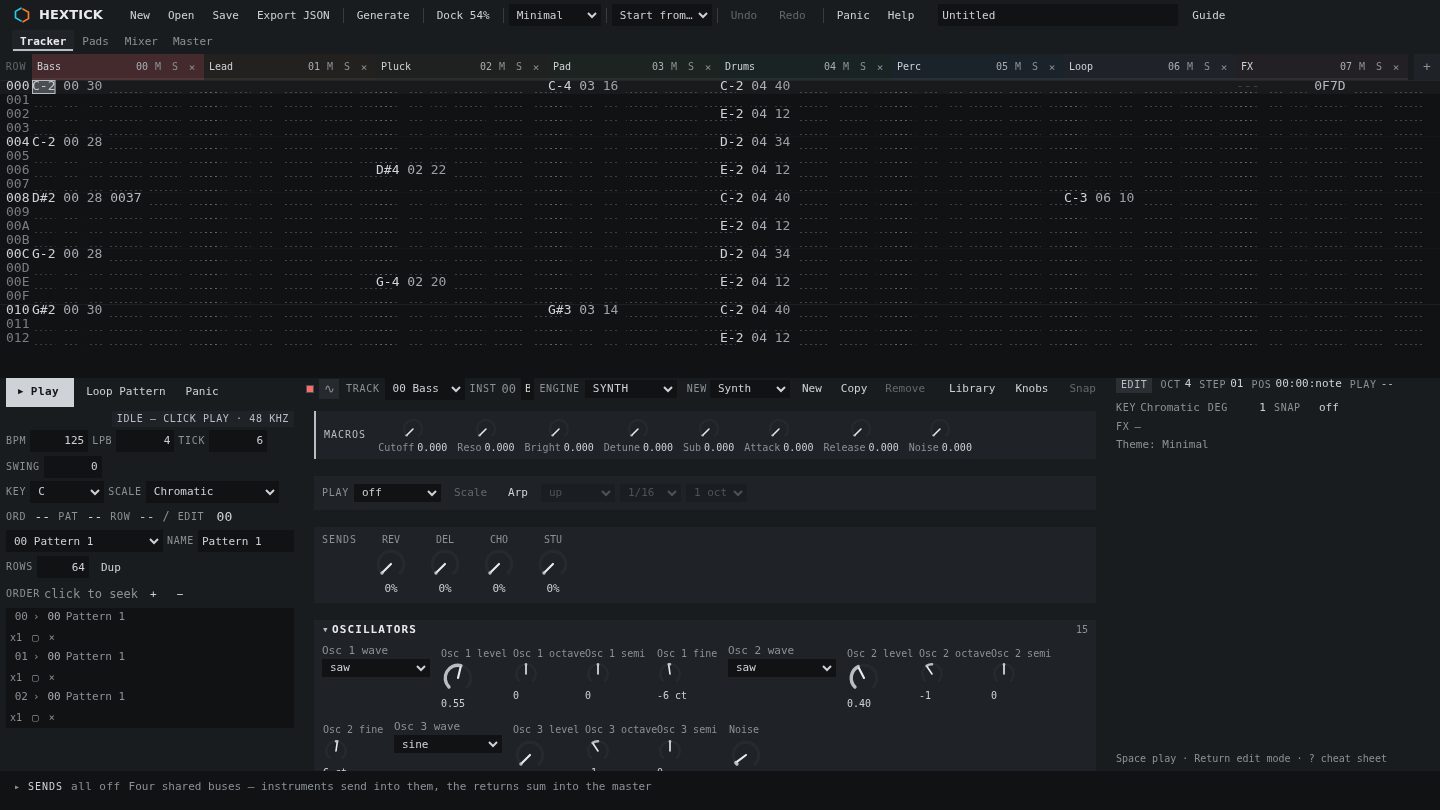Switch to the Mixer tab
The width and height of the screenshot is (1440, 810).
[x=141, y=41]
